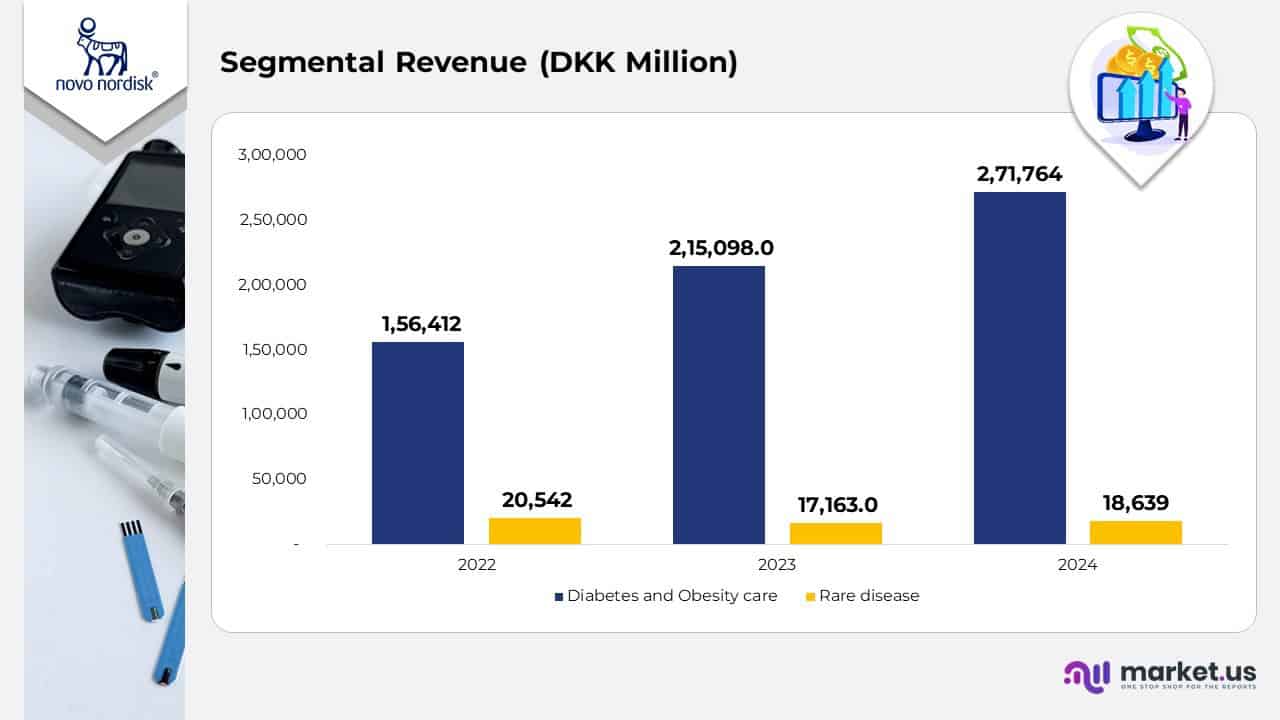Image resolution: width=1280 pixels, height=720 pixels.
Task: Expand the 2,15,098.0 data label
Action: point(720,248)
